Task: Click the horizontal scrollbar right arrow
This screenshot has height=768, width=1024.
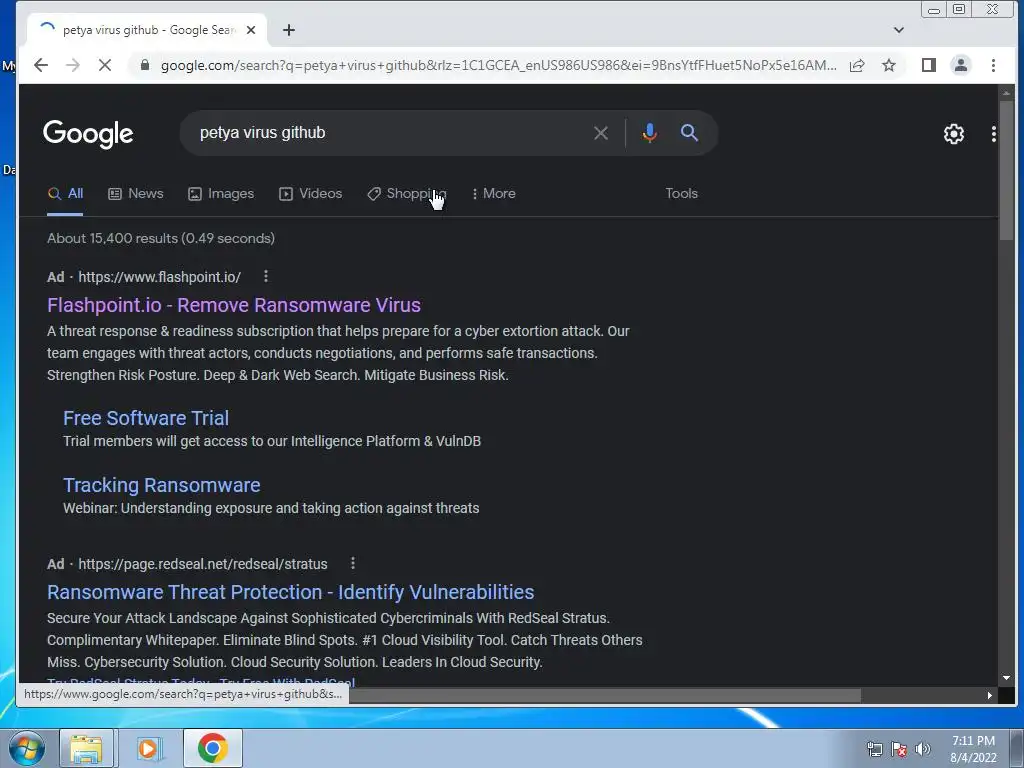Action: (990, 696)
